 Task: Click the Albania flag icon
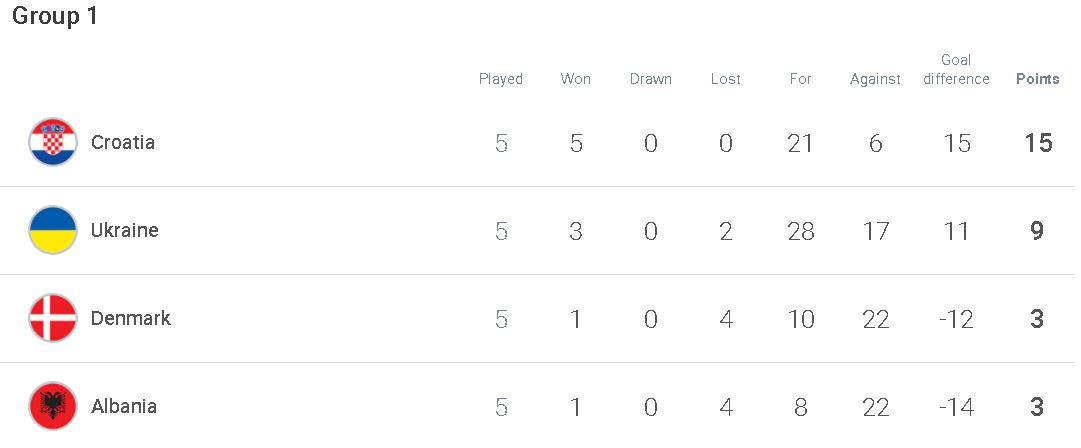(x=53, y=406)
